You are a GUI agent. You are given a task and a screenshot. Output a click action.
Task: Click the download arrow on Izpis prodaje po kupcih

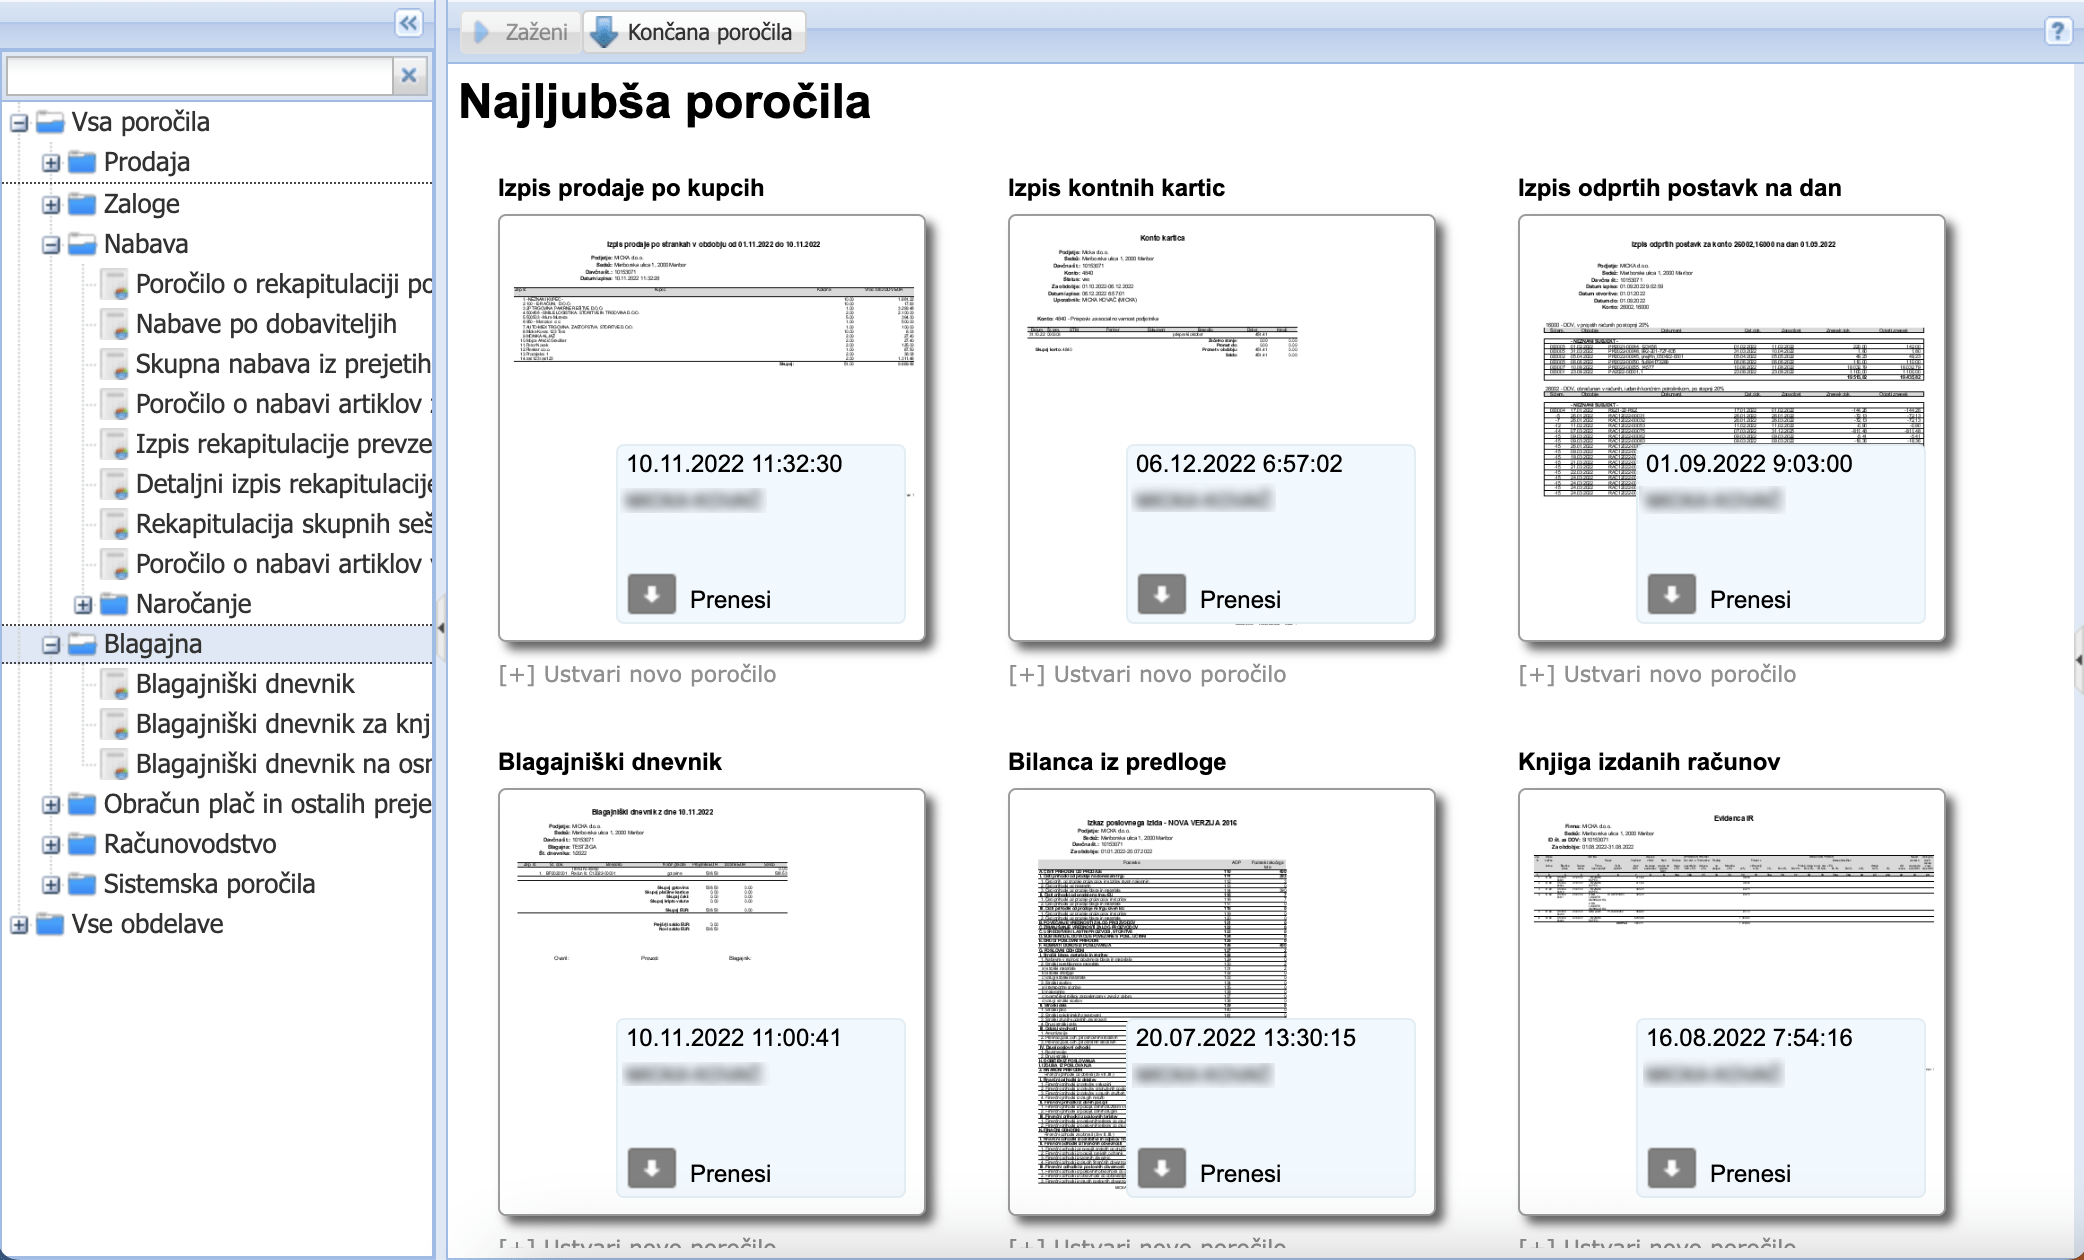tap(653, 594)
